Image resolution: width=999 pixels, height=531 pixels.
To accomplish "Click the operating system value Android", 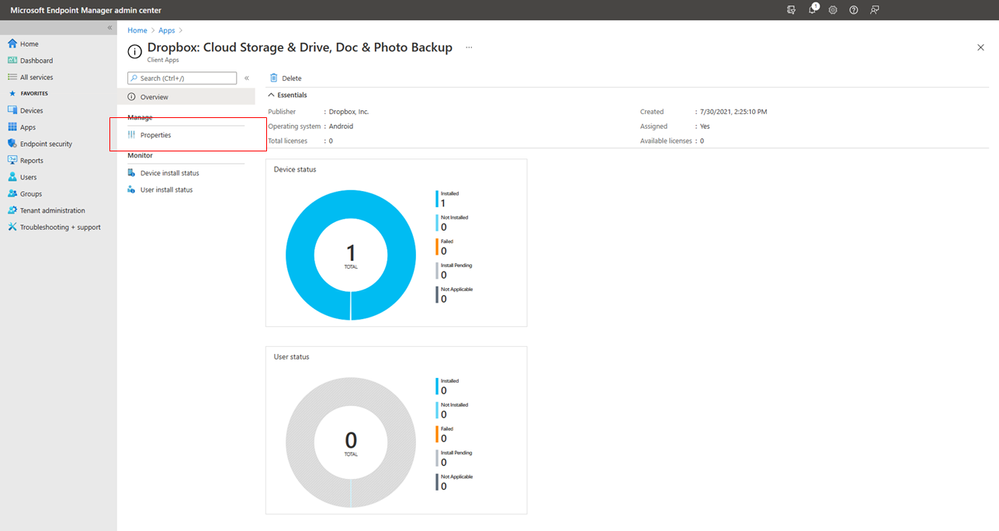I will pyautogui.click(x=341, y=126).
